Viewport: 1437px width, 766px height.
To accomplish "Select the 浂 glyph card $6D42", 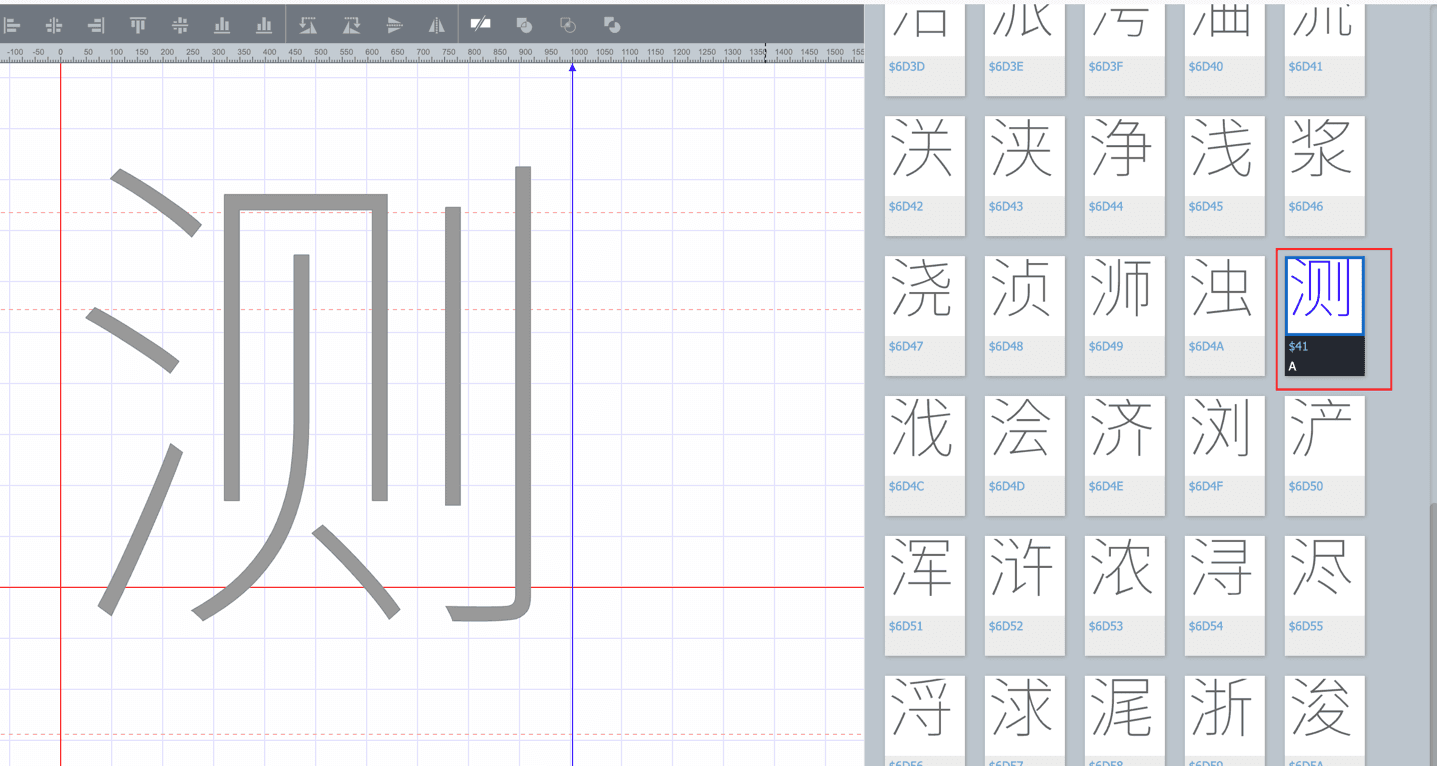I will click(x=925, y=176).
